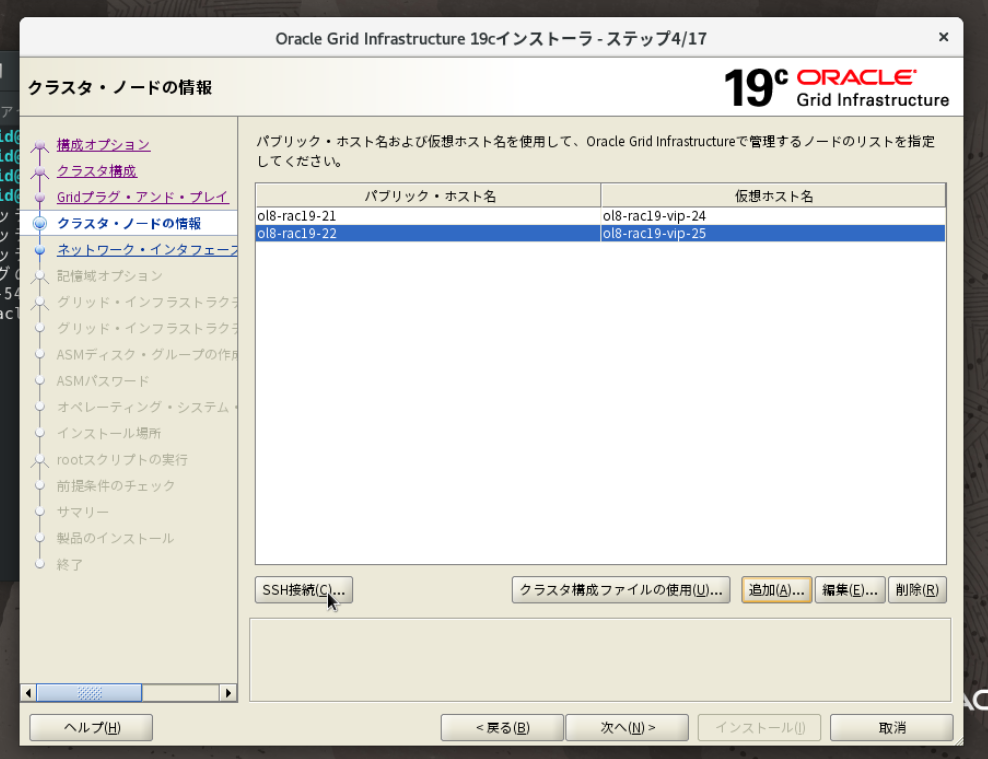Viewport: 988px width, 759px height.
Task: Click the empty message area below the buttons
Action: click(x=600, y=659)
